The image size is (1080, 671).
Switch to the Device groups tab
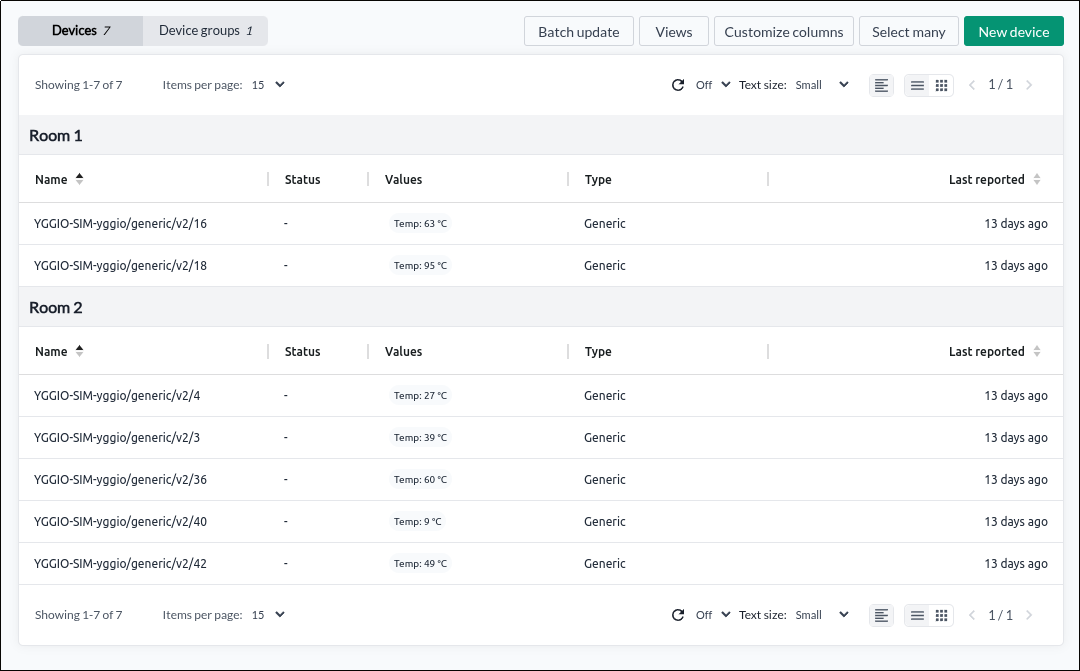[205, 31]
